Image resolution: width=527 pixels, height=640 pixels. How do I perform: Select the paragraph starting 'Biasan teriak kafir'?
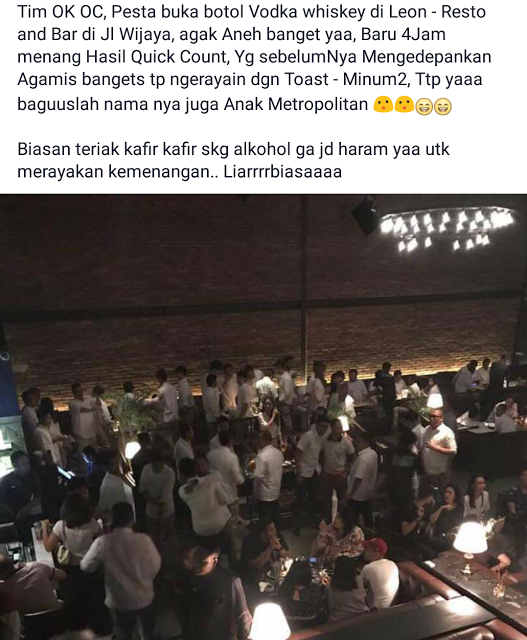[233, 160]
